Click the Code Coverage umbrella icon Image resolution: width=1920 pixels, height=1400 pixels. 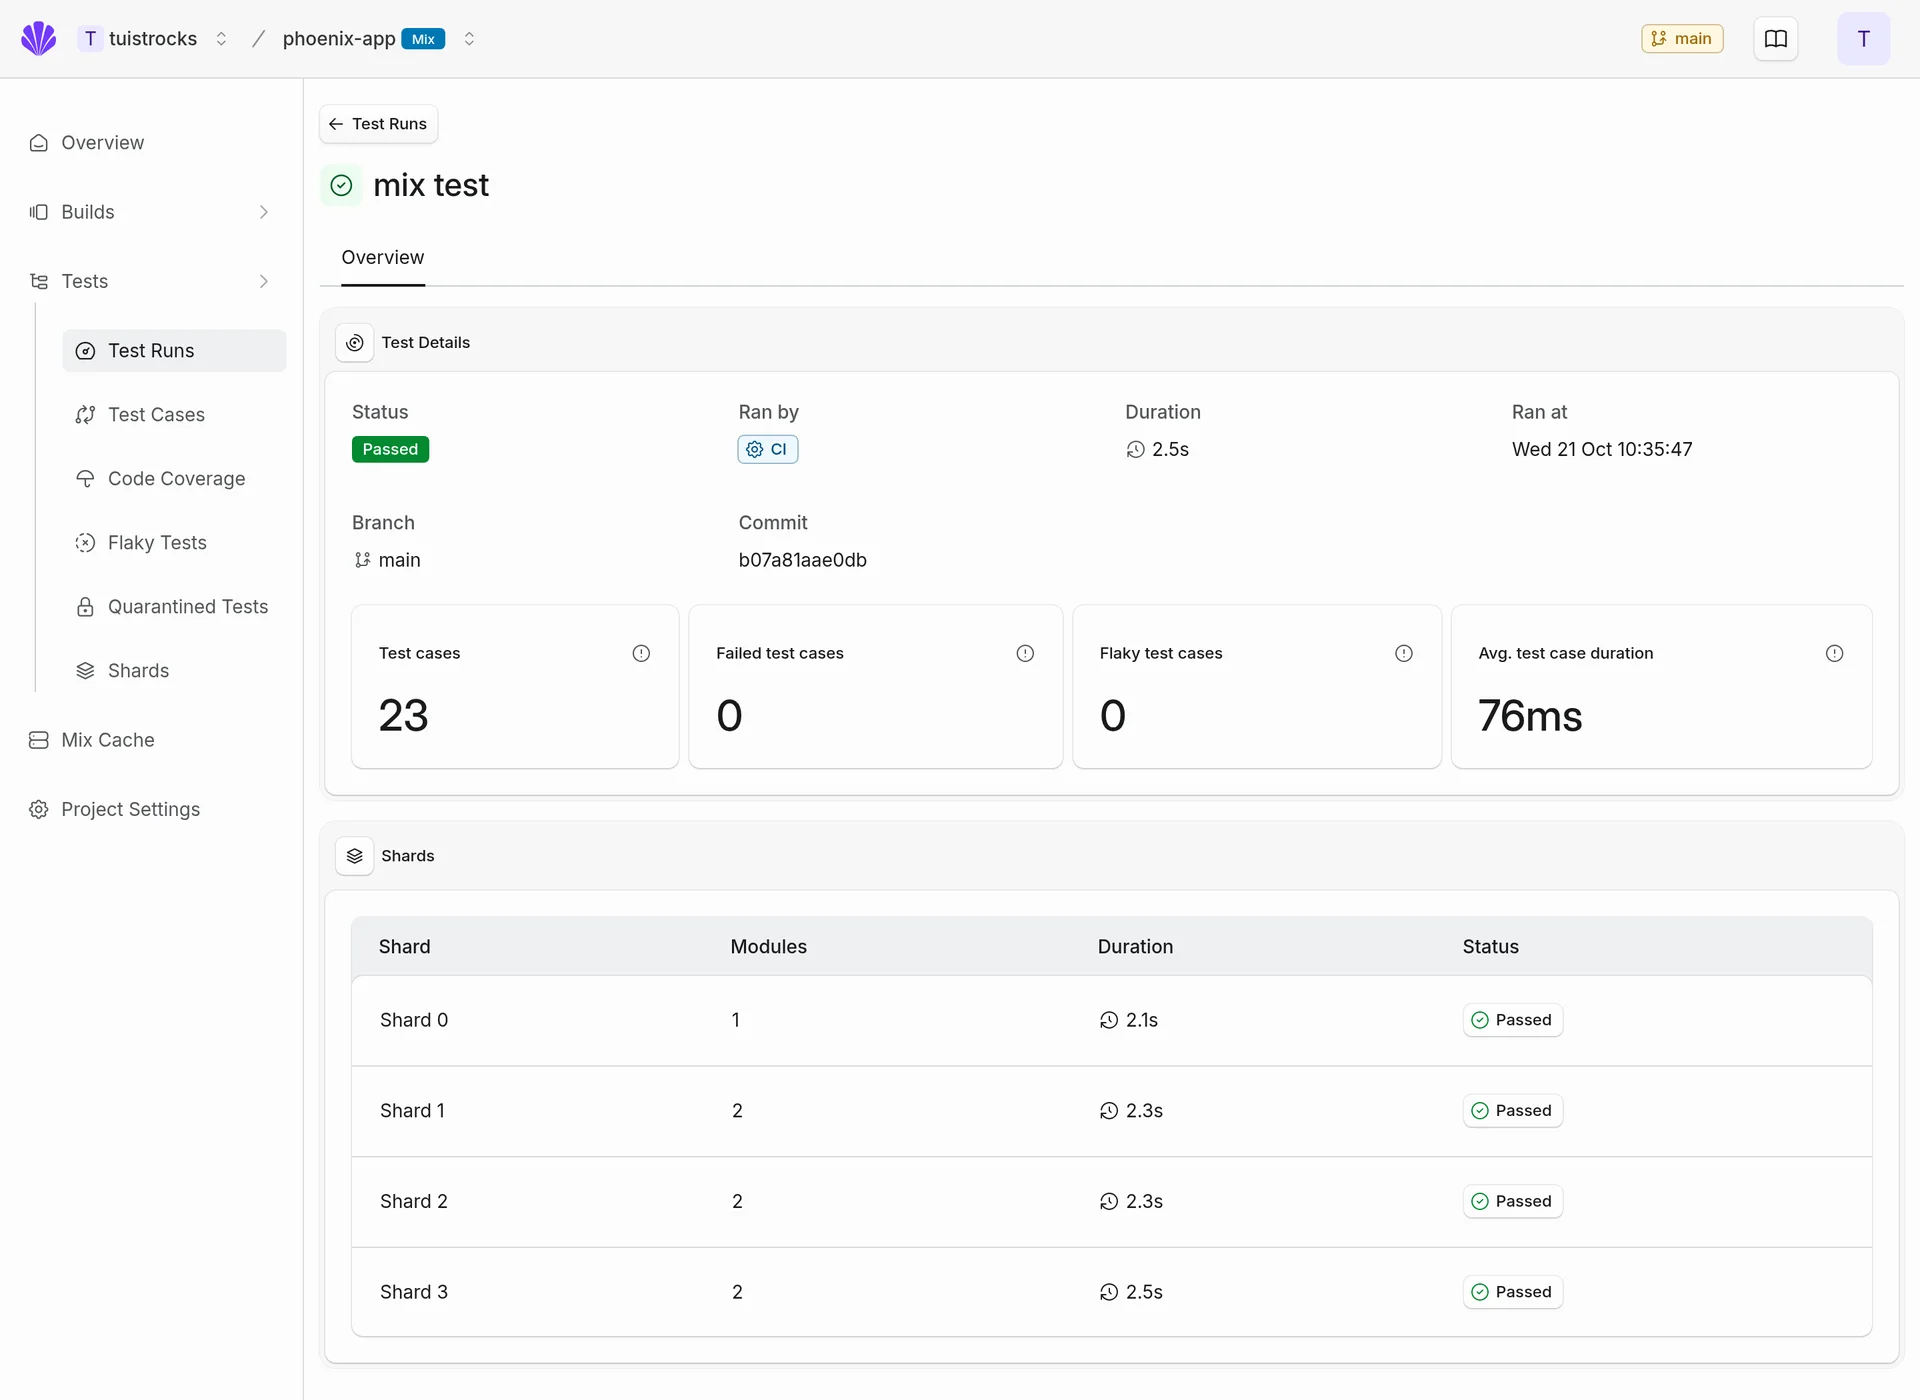[x=86, y=479]
